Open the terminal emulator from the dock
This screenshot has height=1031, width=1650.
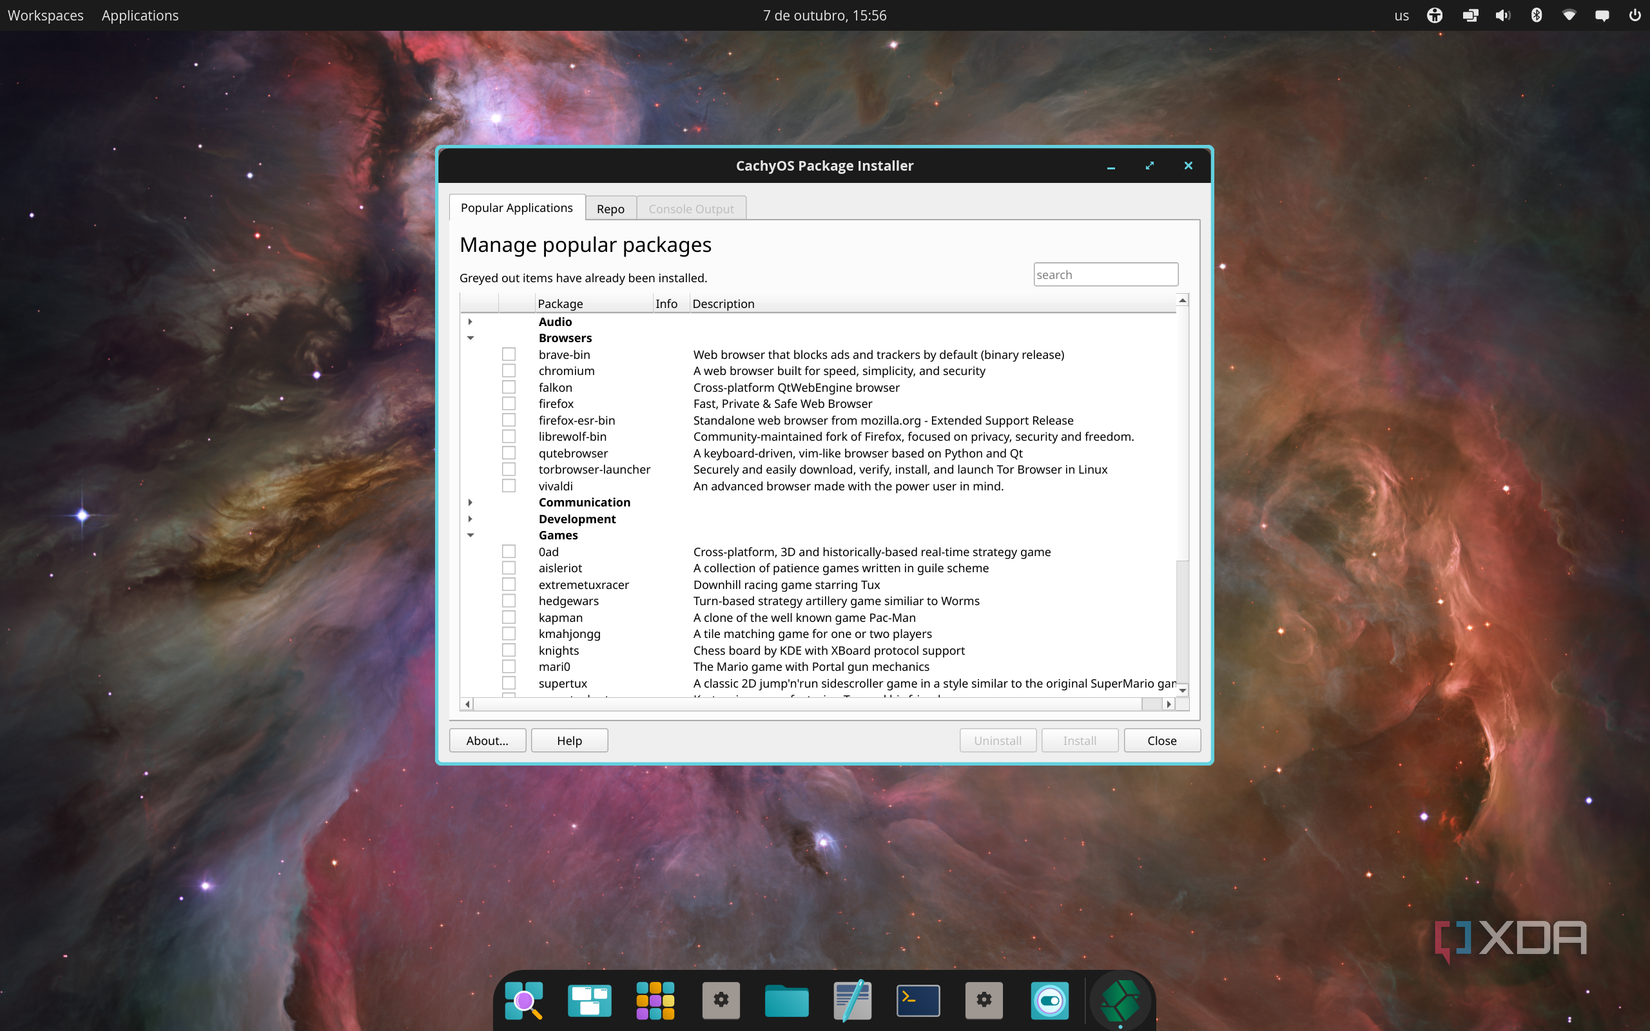[917, 999]
